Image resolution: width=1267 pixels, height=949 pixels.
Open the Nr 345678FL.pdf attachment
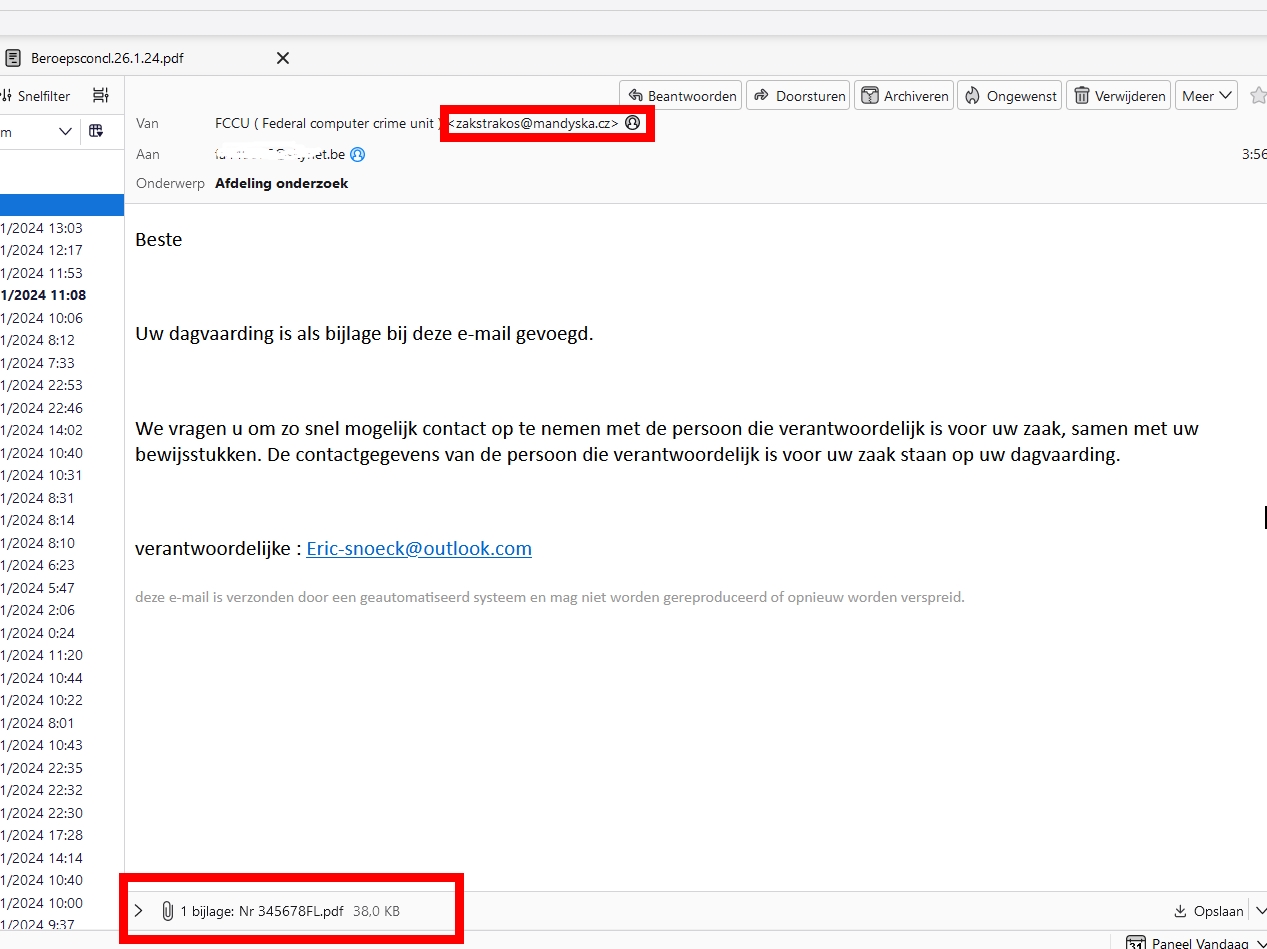(261, 911)
